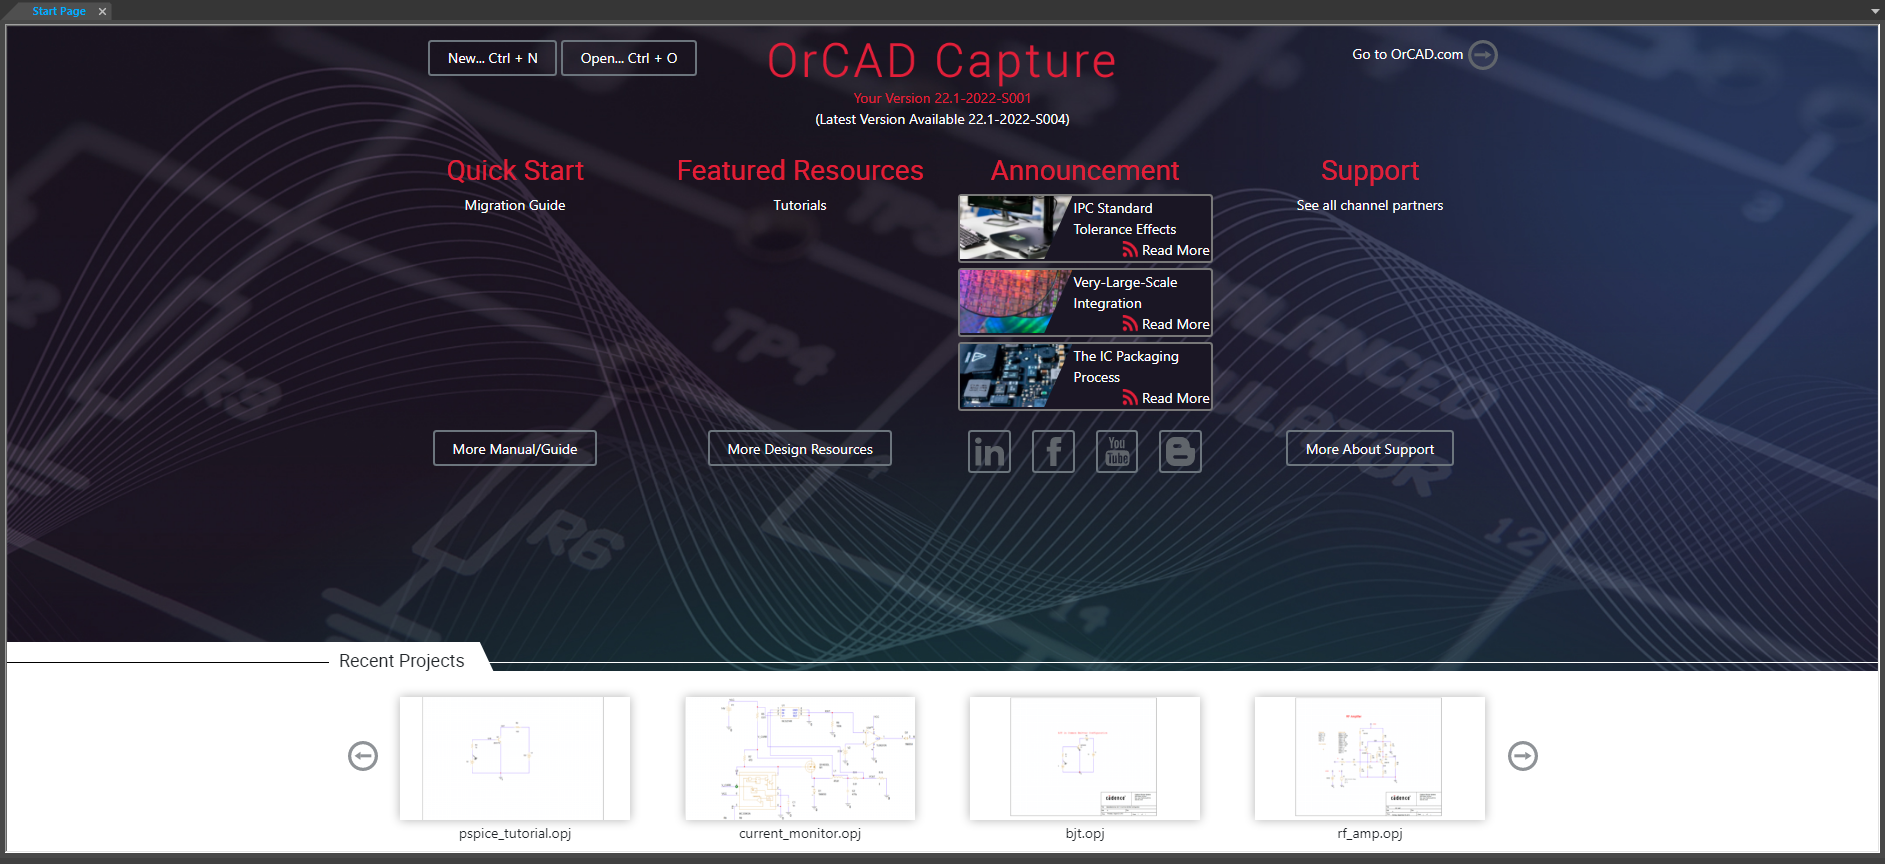1885x864 pixels.
Task: Open pspice_tutorial.opj project thumbnail
Action: (514, 759)
